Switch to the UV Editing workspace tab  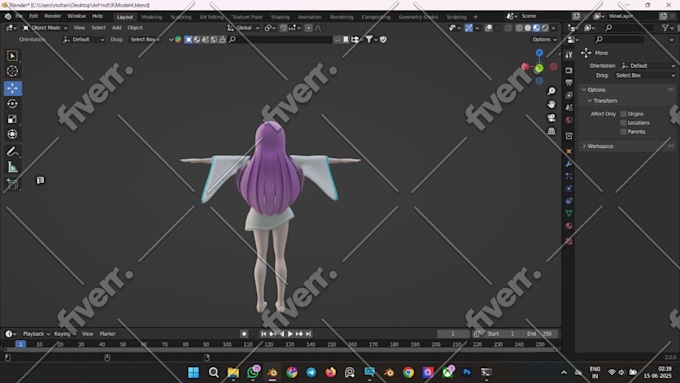coord(212,17)
